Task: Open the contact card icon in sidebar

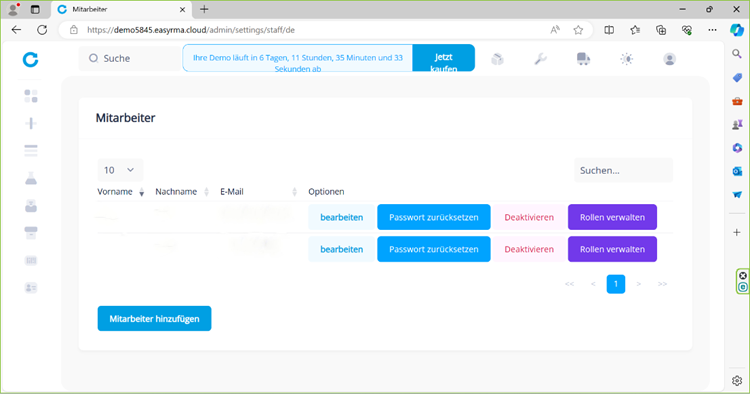Action: click(31, 288)
